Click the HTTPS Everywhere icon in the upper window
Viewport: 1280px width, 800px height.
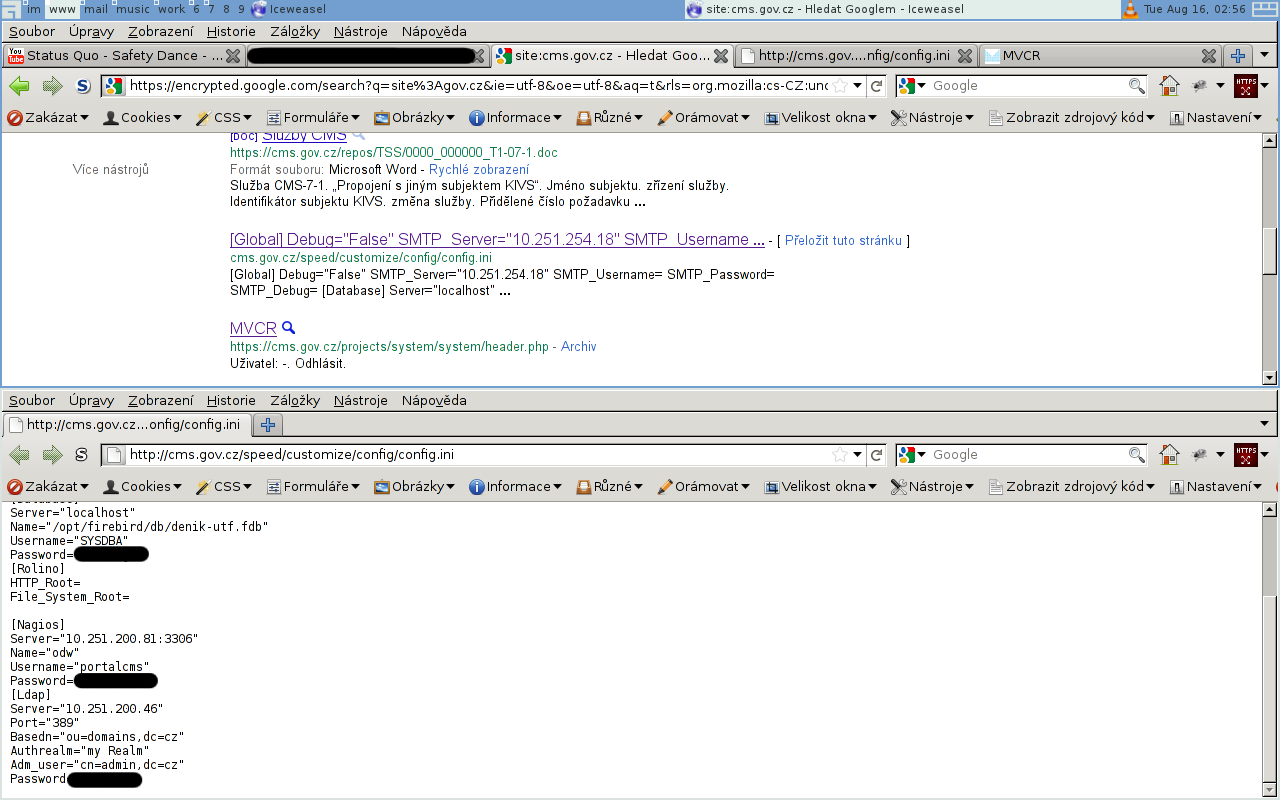[x=1245, y=86]
